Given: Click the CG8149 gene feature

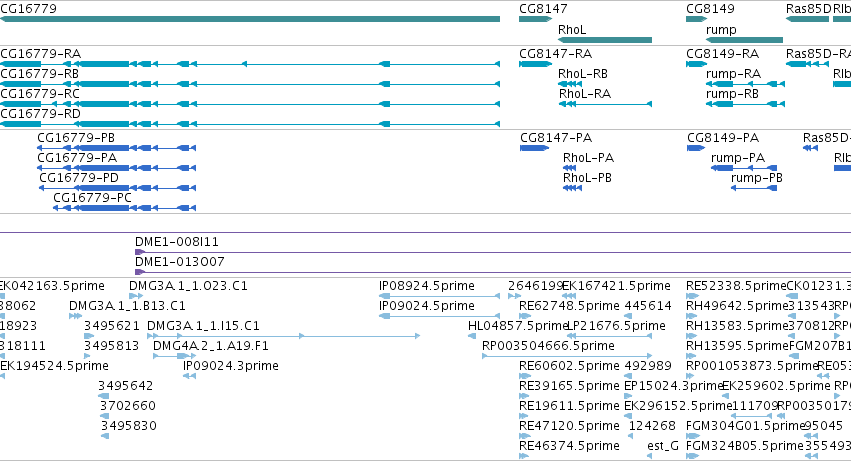Looking at the screenshot, I should click(x=697, y=19).
